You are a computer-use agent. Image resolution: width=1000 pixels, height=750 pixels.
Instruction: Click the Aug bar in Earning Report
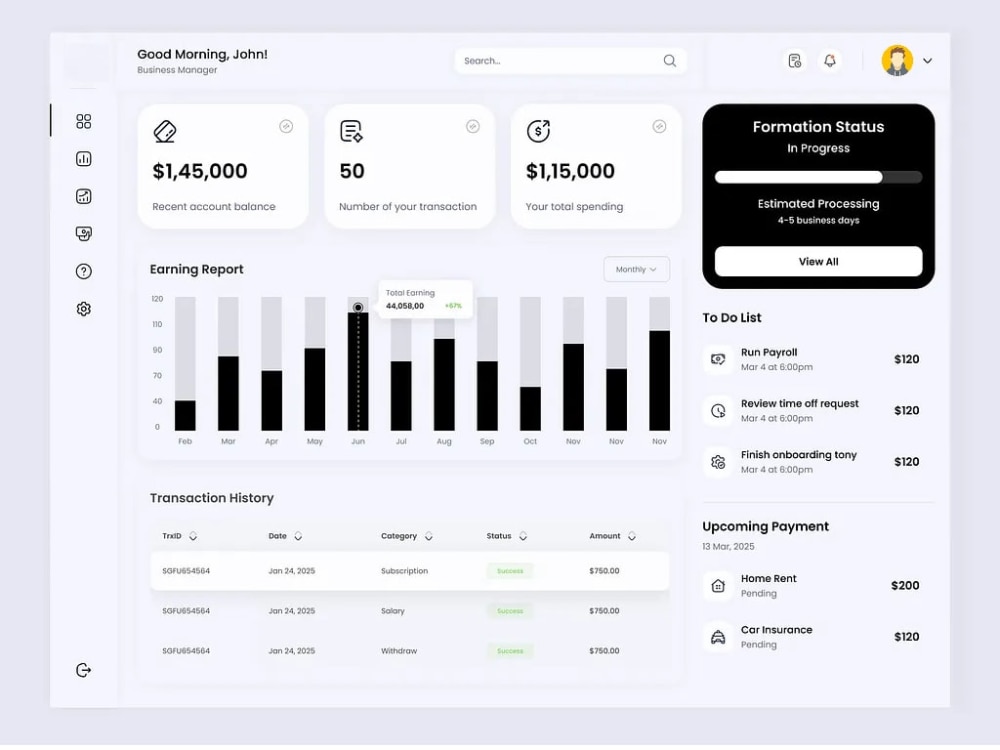tap(444, 385)
